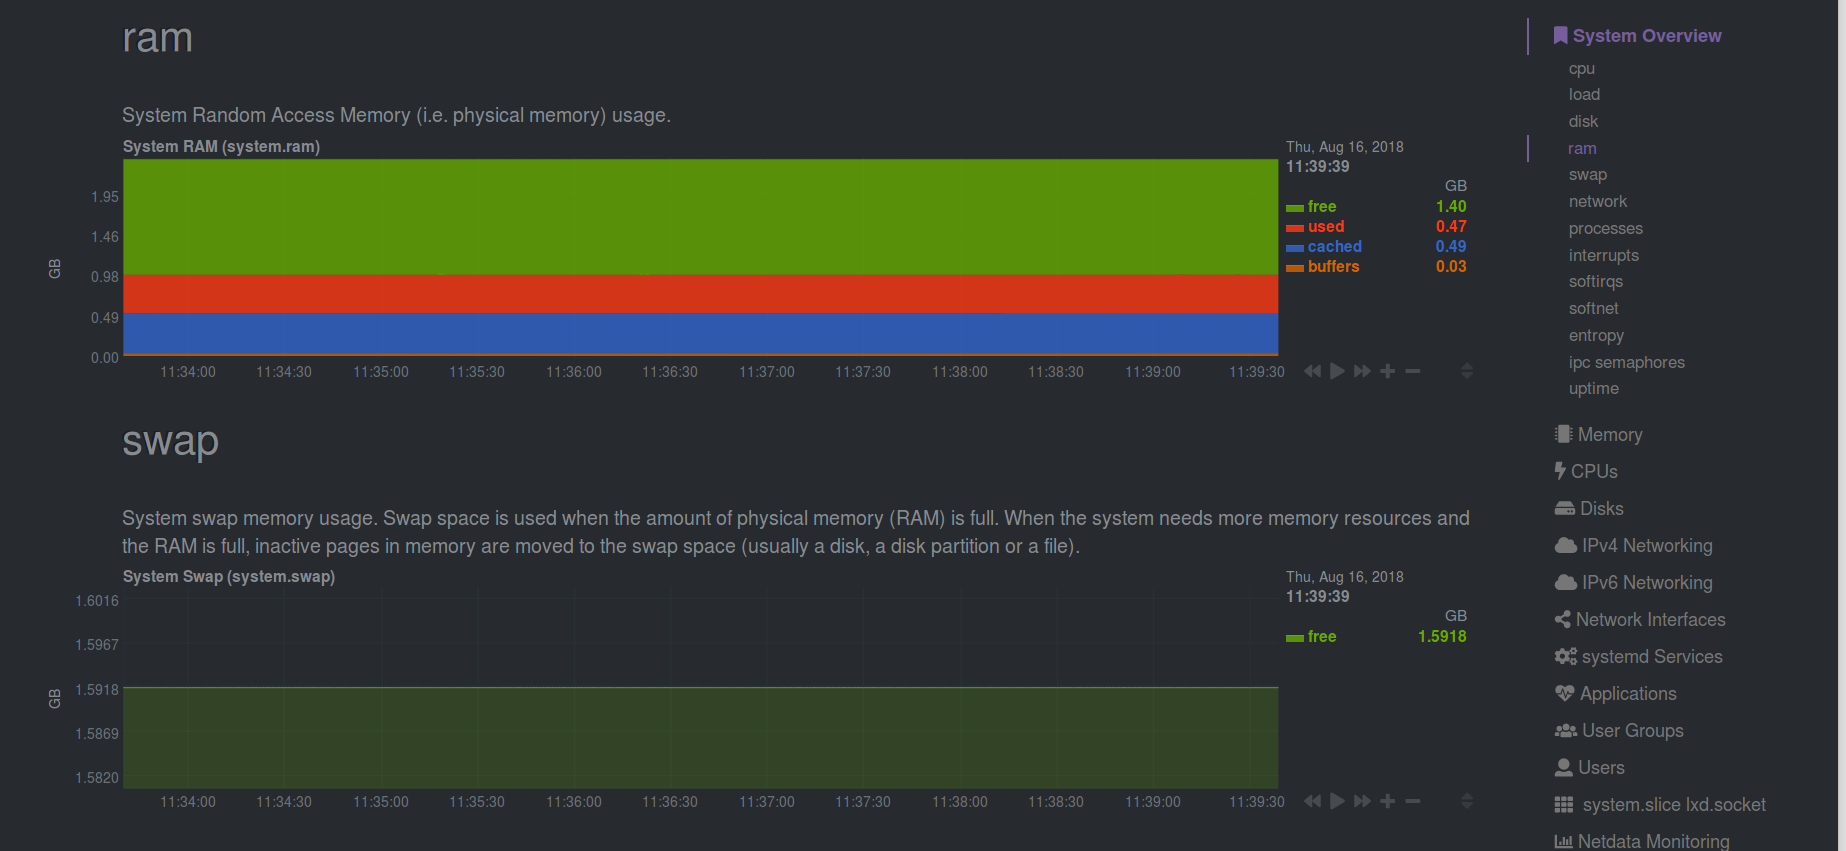This screenshot has width=1846, height=851.
Task: Zoom out RAM chart with minus icon
Action: [x=1412, y=371]
